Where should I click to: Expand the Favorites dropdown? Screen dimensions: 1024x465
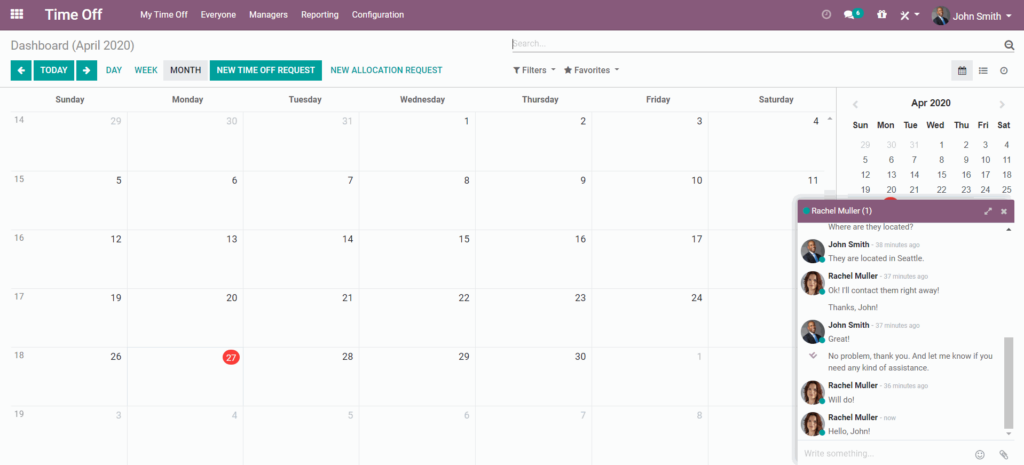pyautogui.click(x=591, y=70)
